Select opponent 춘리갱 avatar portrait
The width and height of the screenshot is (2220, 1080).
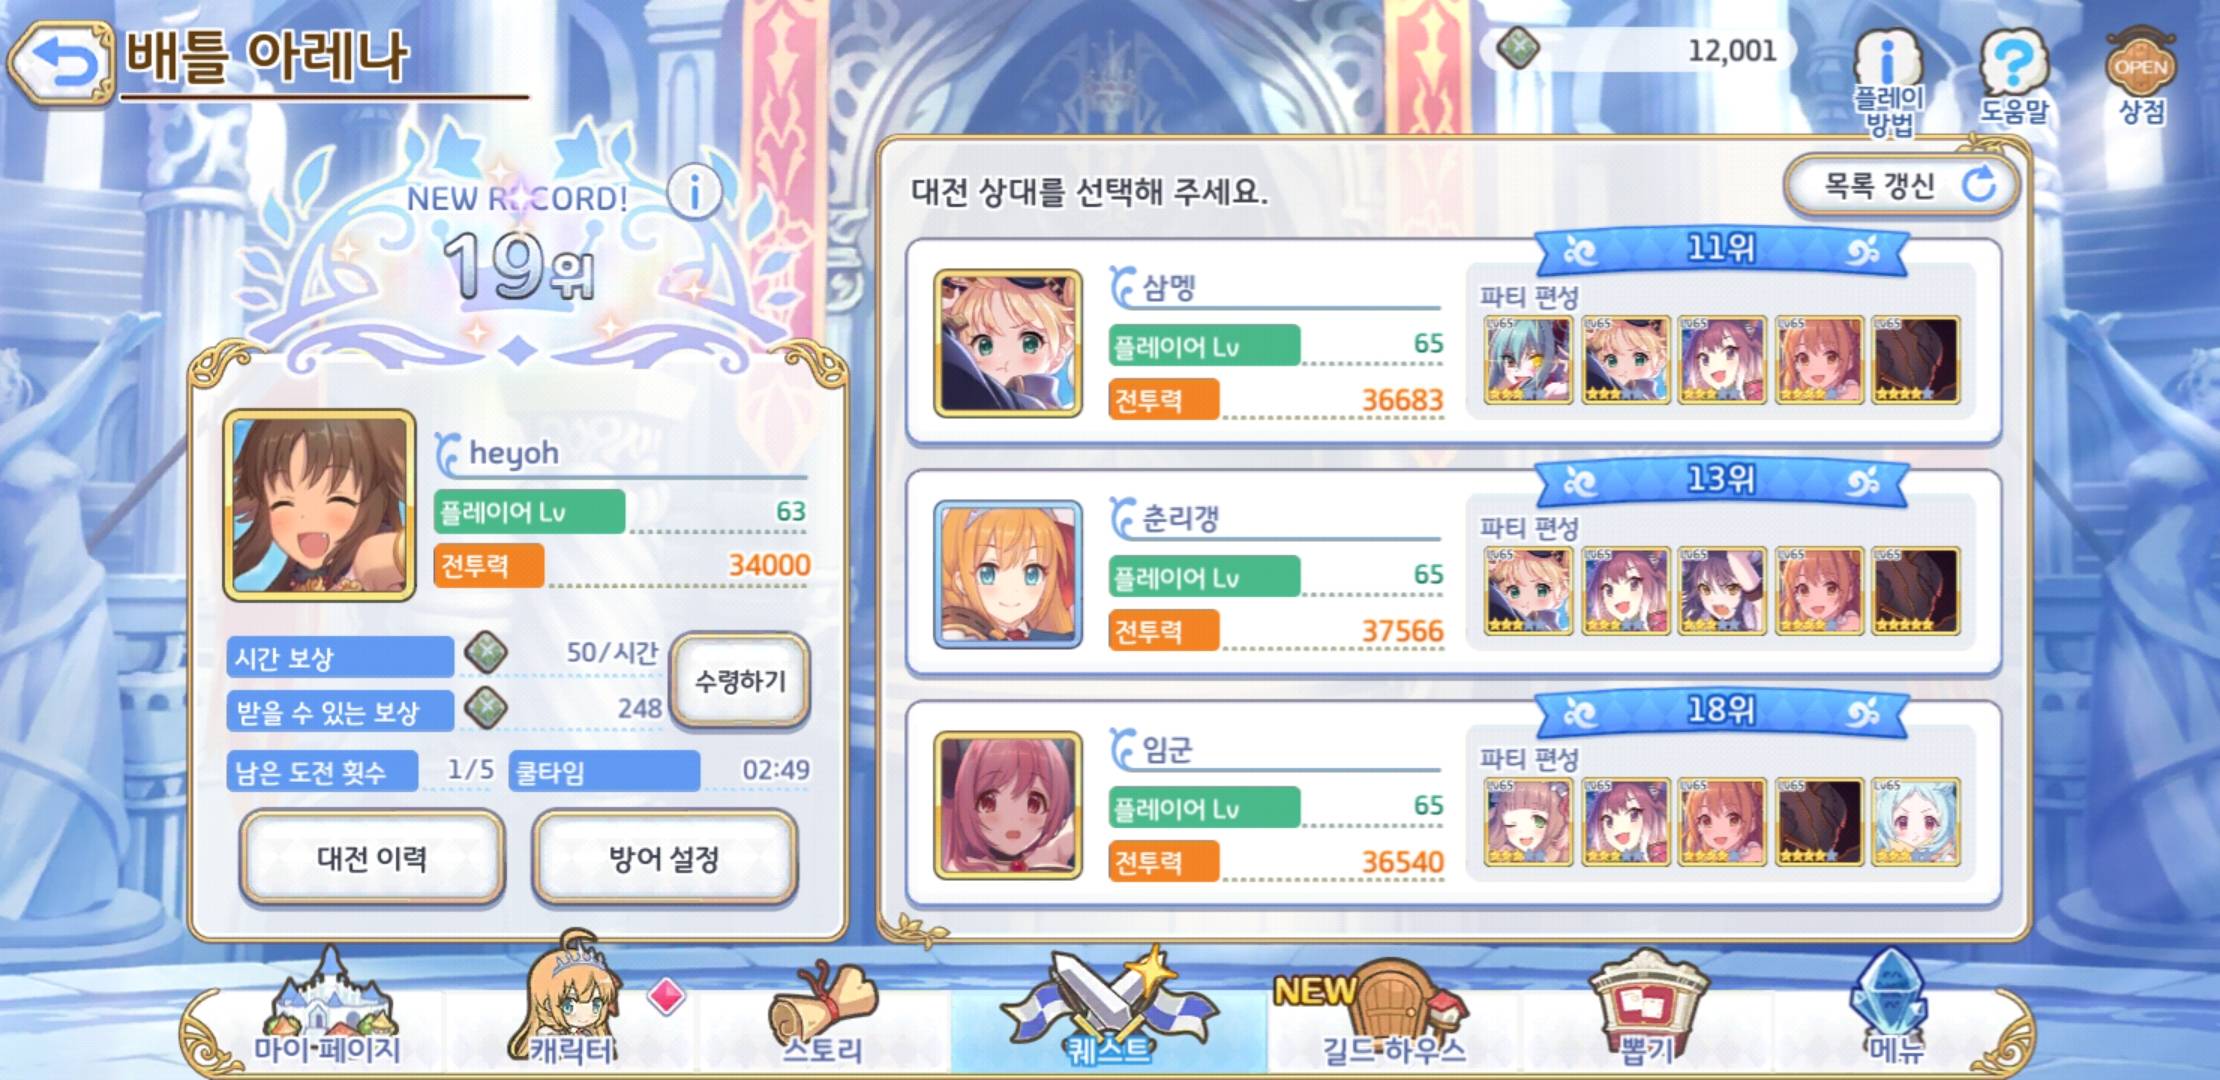1008,574
